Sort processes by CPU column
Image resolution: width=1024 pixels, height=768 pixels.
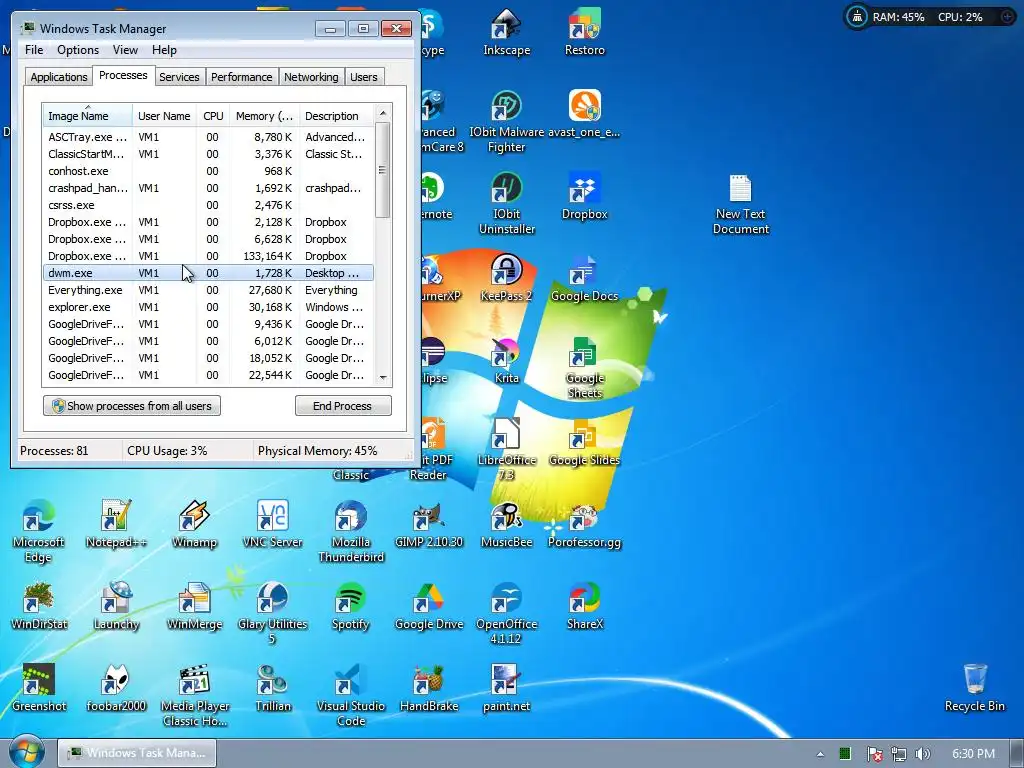coord(213,116)
